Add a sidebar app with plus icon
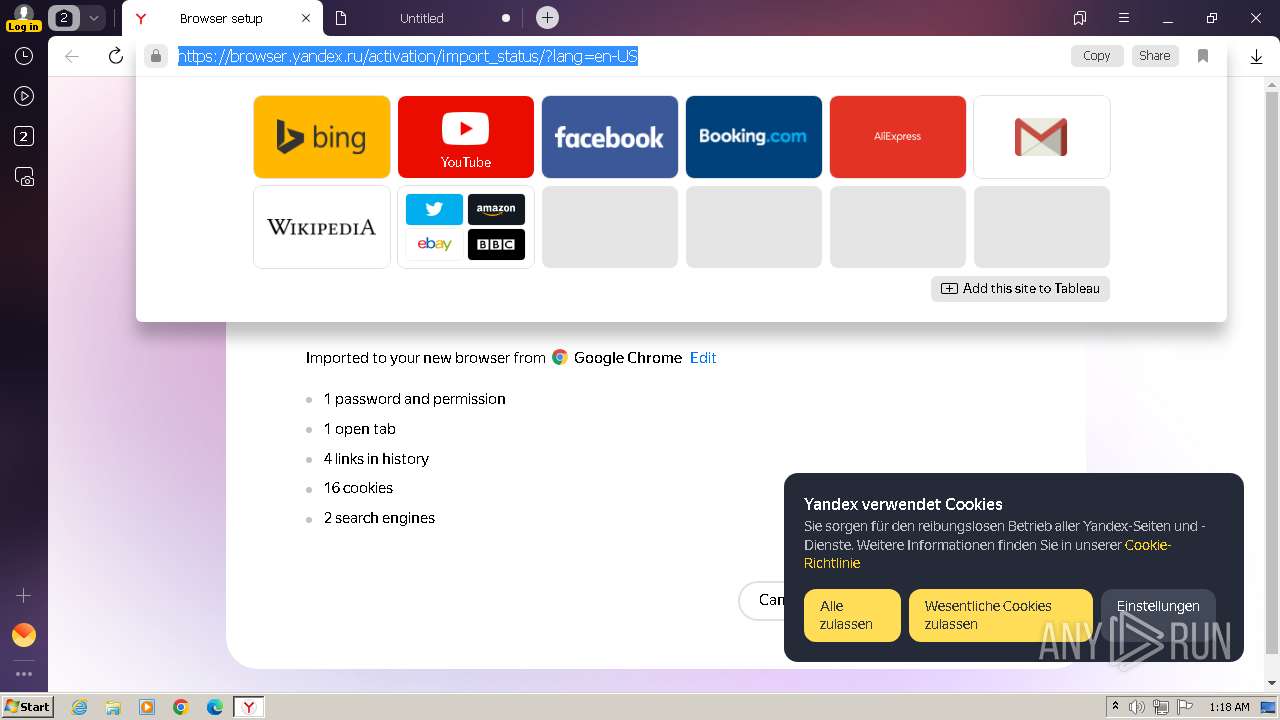Image resolution: width=1280 pixels, height=720 pixels. pos(24,596)
